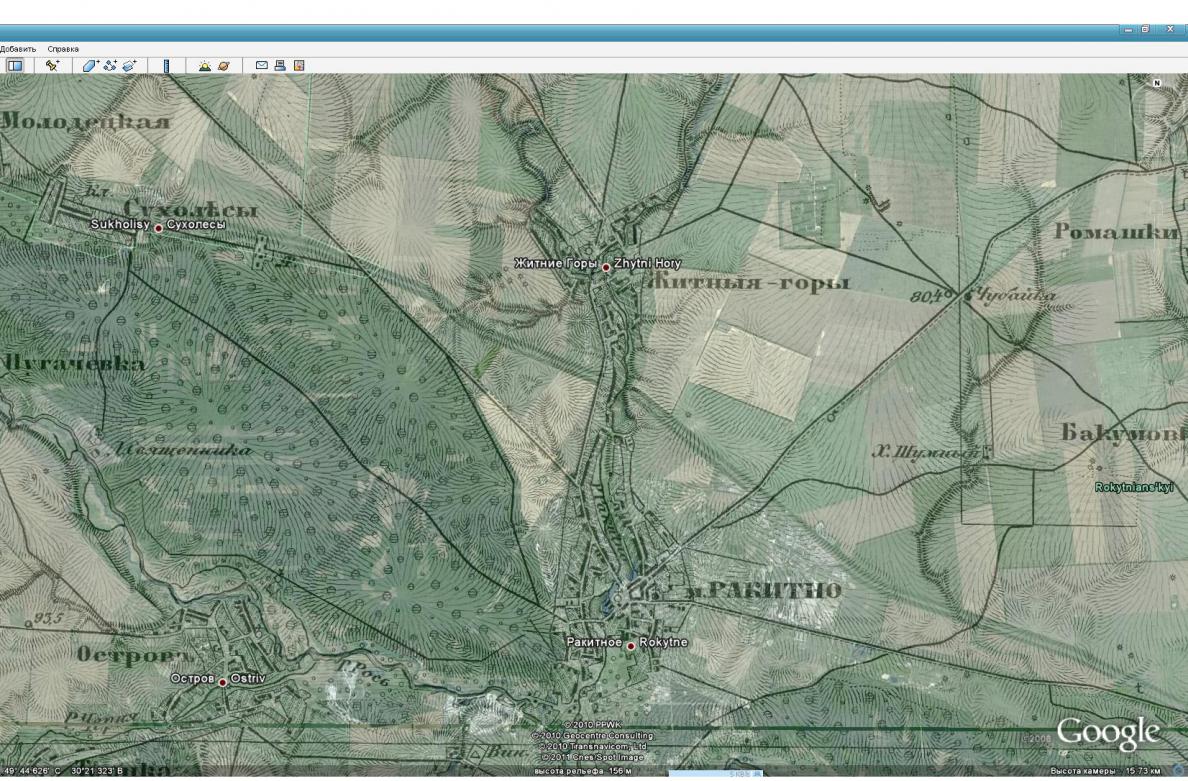Viewport: 1188px width, 781px height.
Task: Add an image overlay with toolbar icon
Action: [x=130, y=66]
